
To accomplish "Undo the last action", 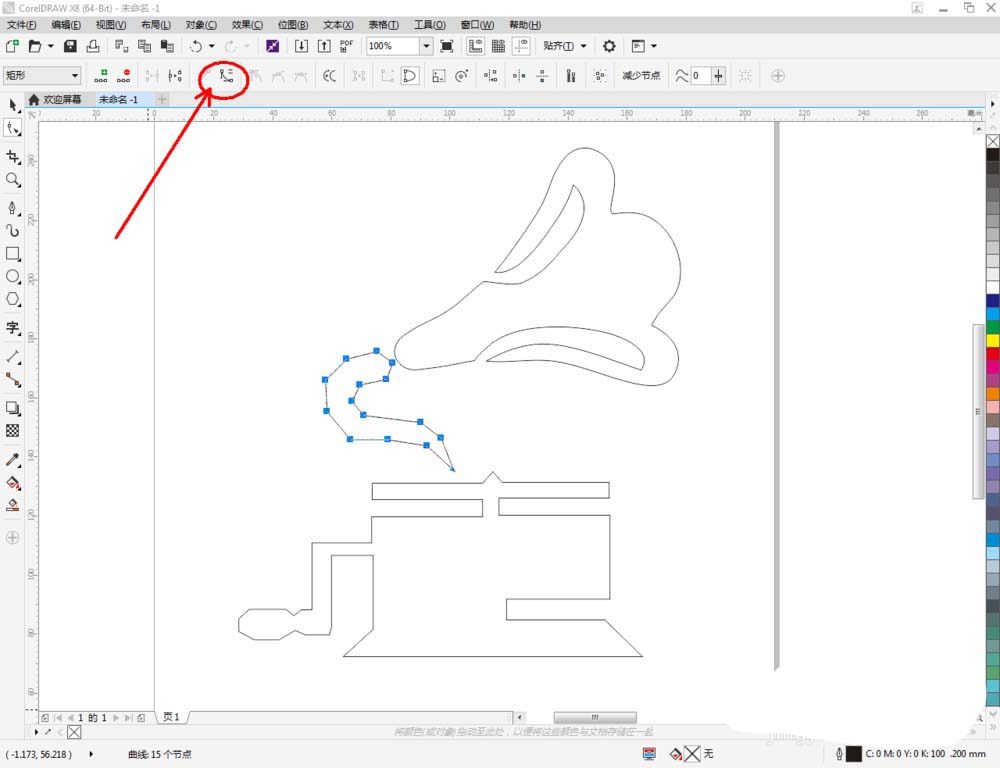I will click(x=196, y=46).
